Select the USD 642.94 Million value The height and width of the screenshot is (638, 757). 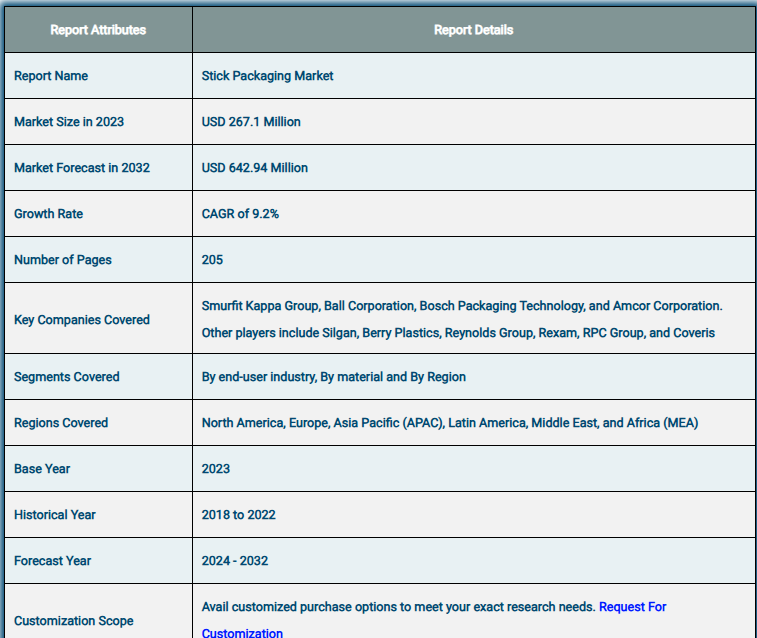(x=254, y=167)
